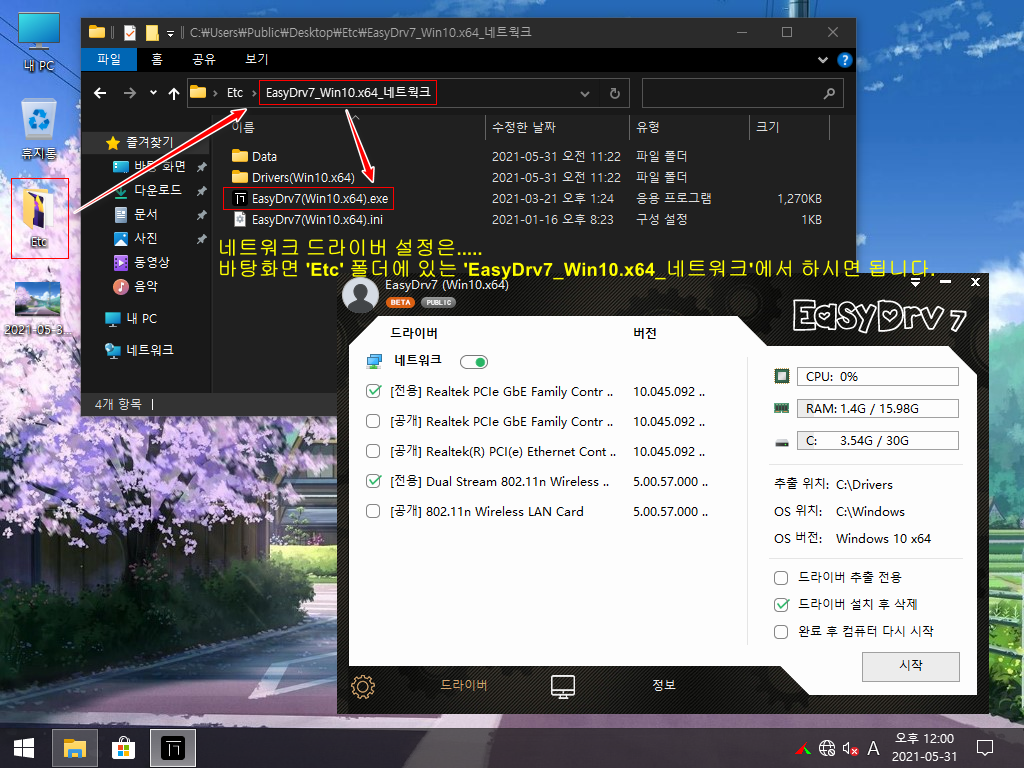Switch to the 정보 tab in EasyDrv7
The width and height of the screenshot is (1024, 768).
(x=664, y=685)
